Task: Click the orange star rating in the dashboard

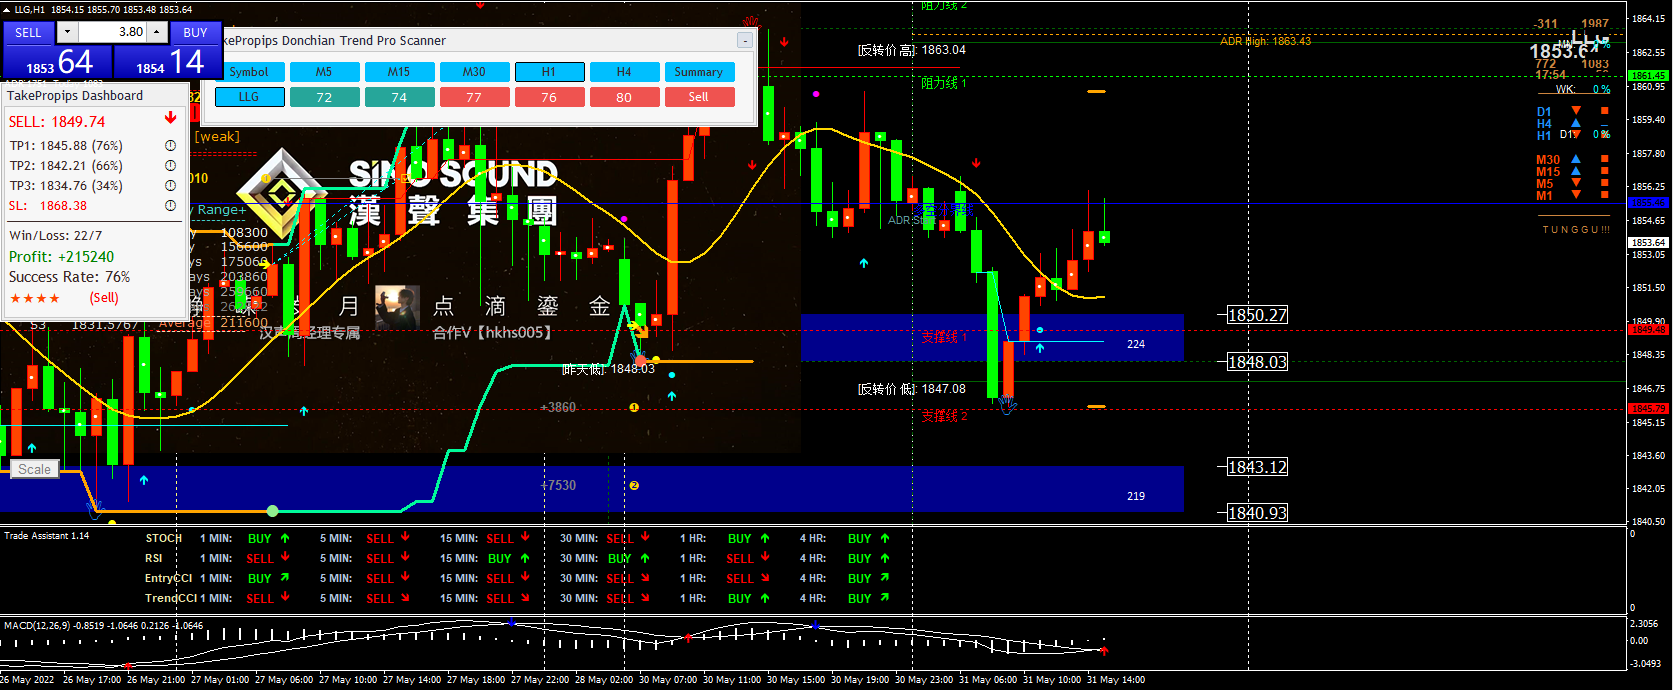Action: 35,298
